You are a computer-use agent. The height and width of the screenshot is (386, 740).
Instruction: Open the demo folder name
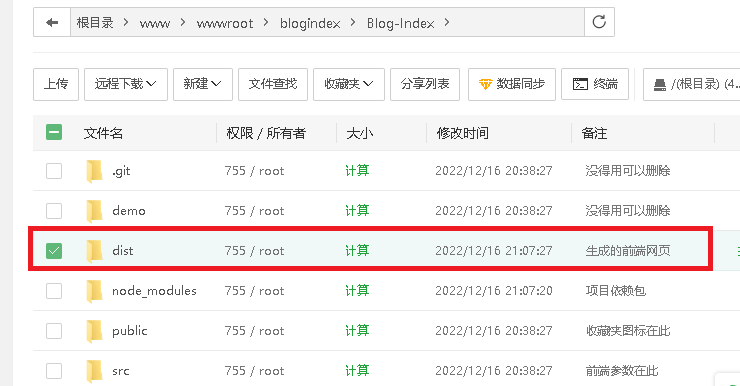[128, 211]
